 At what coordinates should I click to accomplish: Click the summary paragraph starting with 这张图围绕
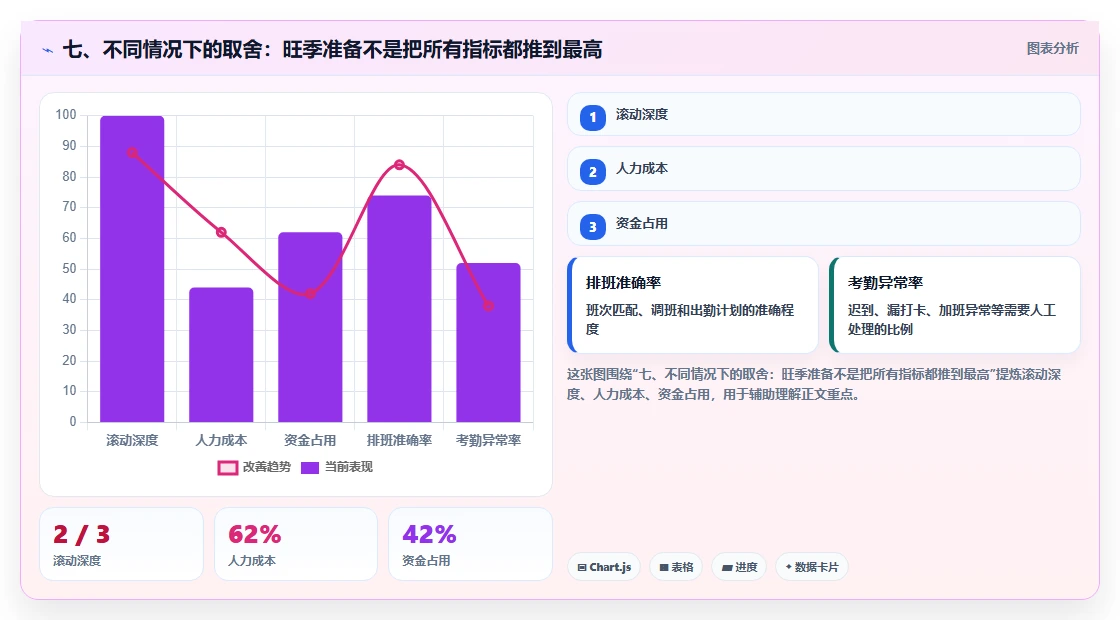click(814, 384)
